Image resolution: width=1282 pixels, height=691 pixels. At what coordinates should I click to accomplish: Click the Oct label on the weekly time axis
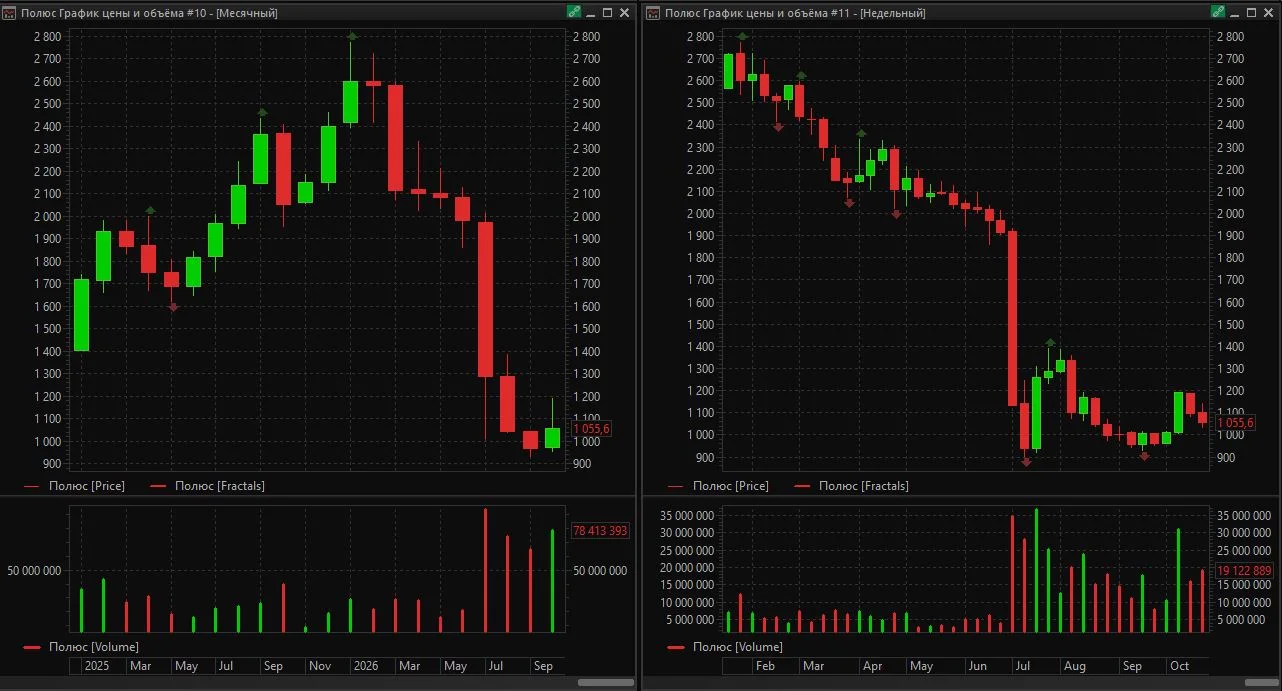point(1179,666)
